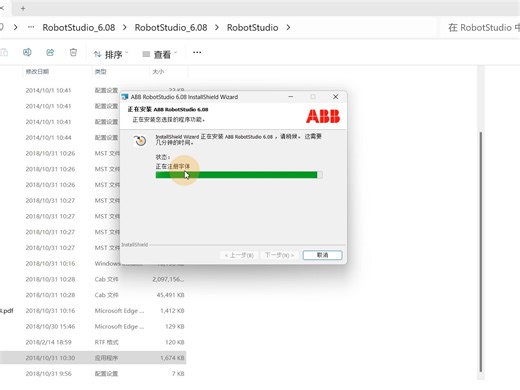Select the date 2018/2/14 18:59
This screenshot has width=520, height=390.
(x=48, y=342)
